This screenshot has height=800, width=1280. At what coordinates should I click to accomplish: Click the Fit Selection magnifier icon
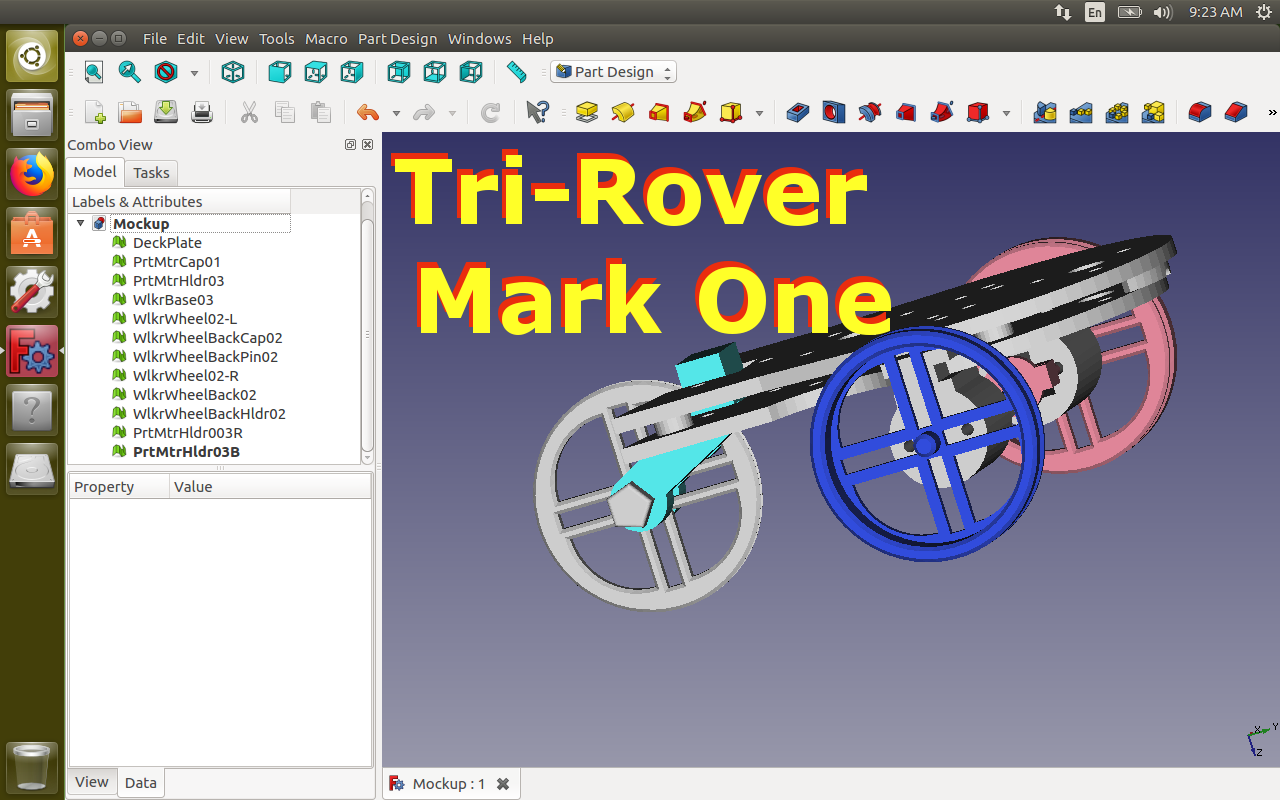pyautogui.click(x=129, y=72)
